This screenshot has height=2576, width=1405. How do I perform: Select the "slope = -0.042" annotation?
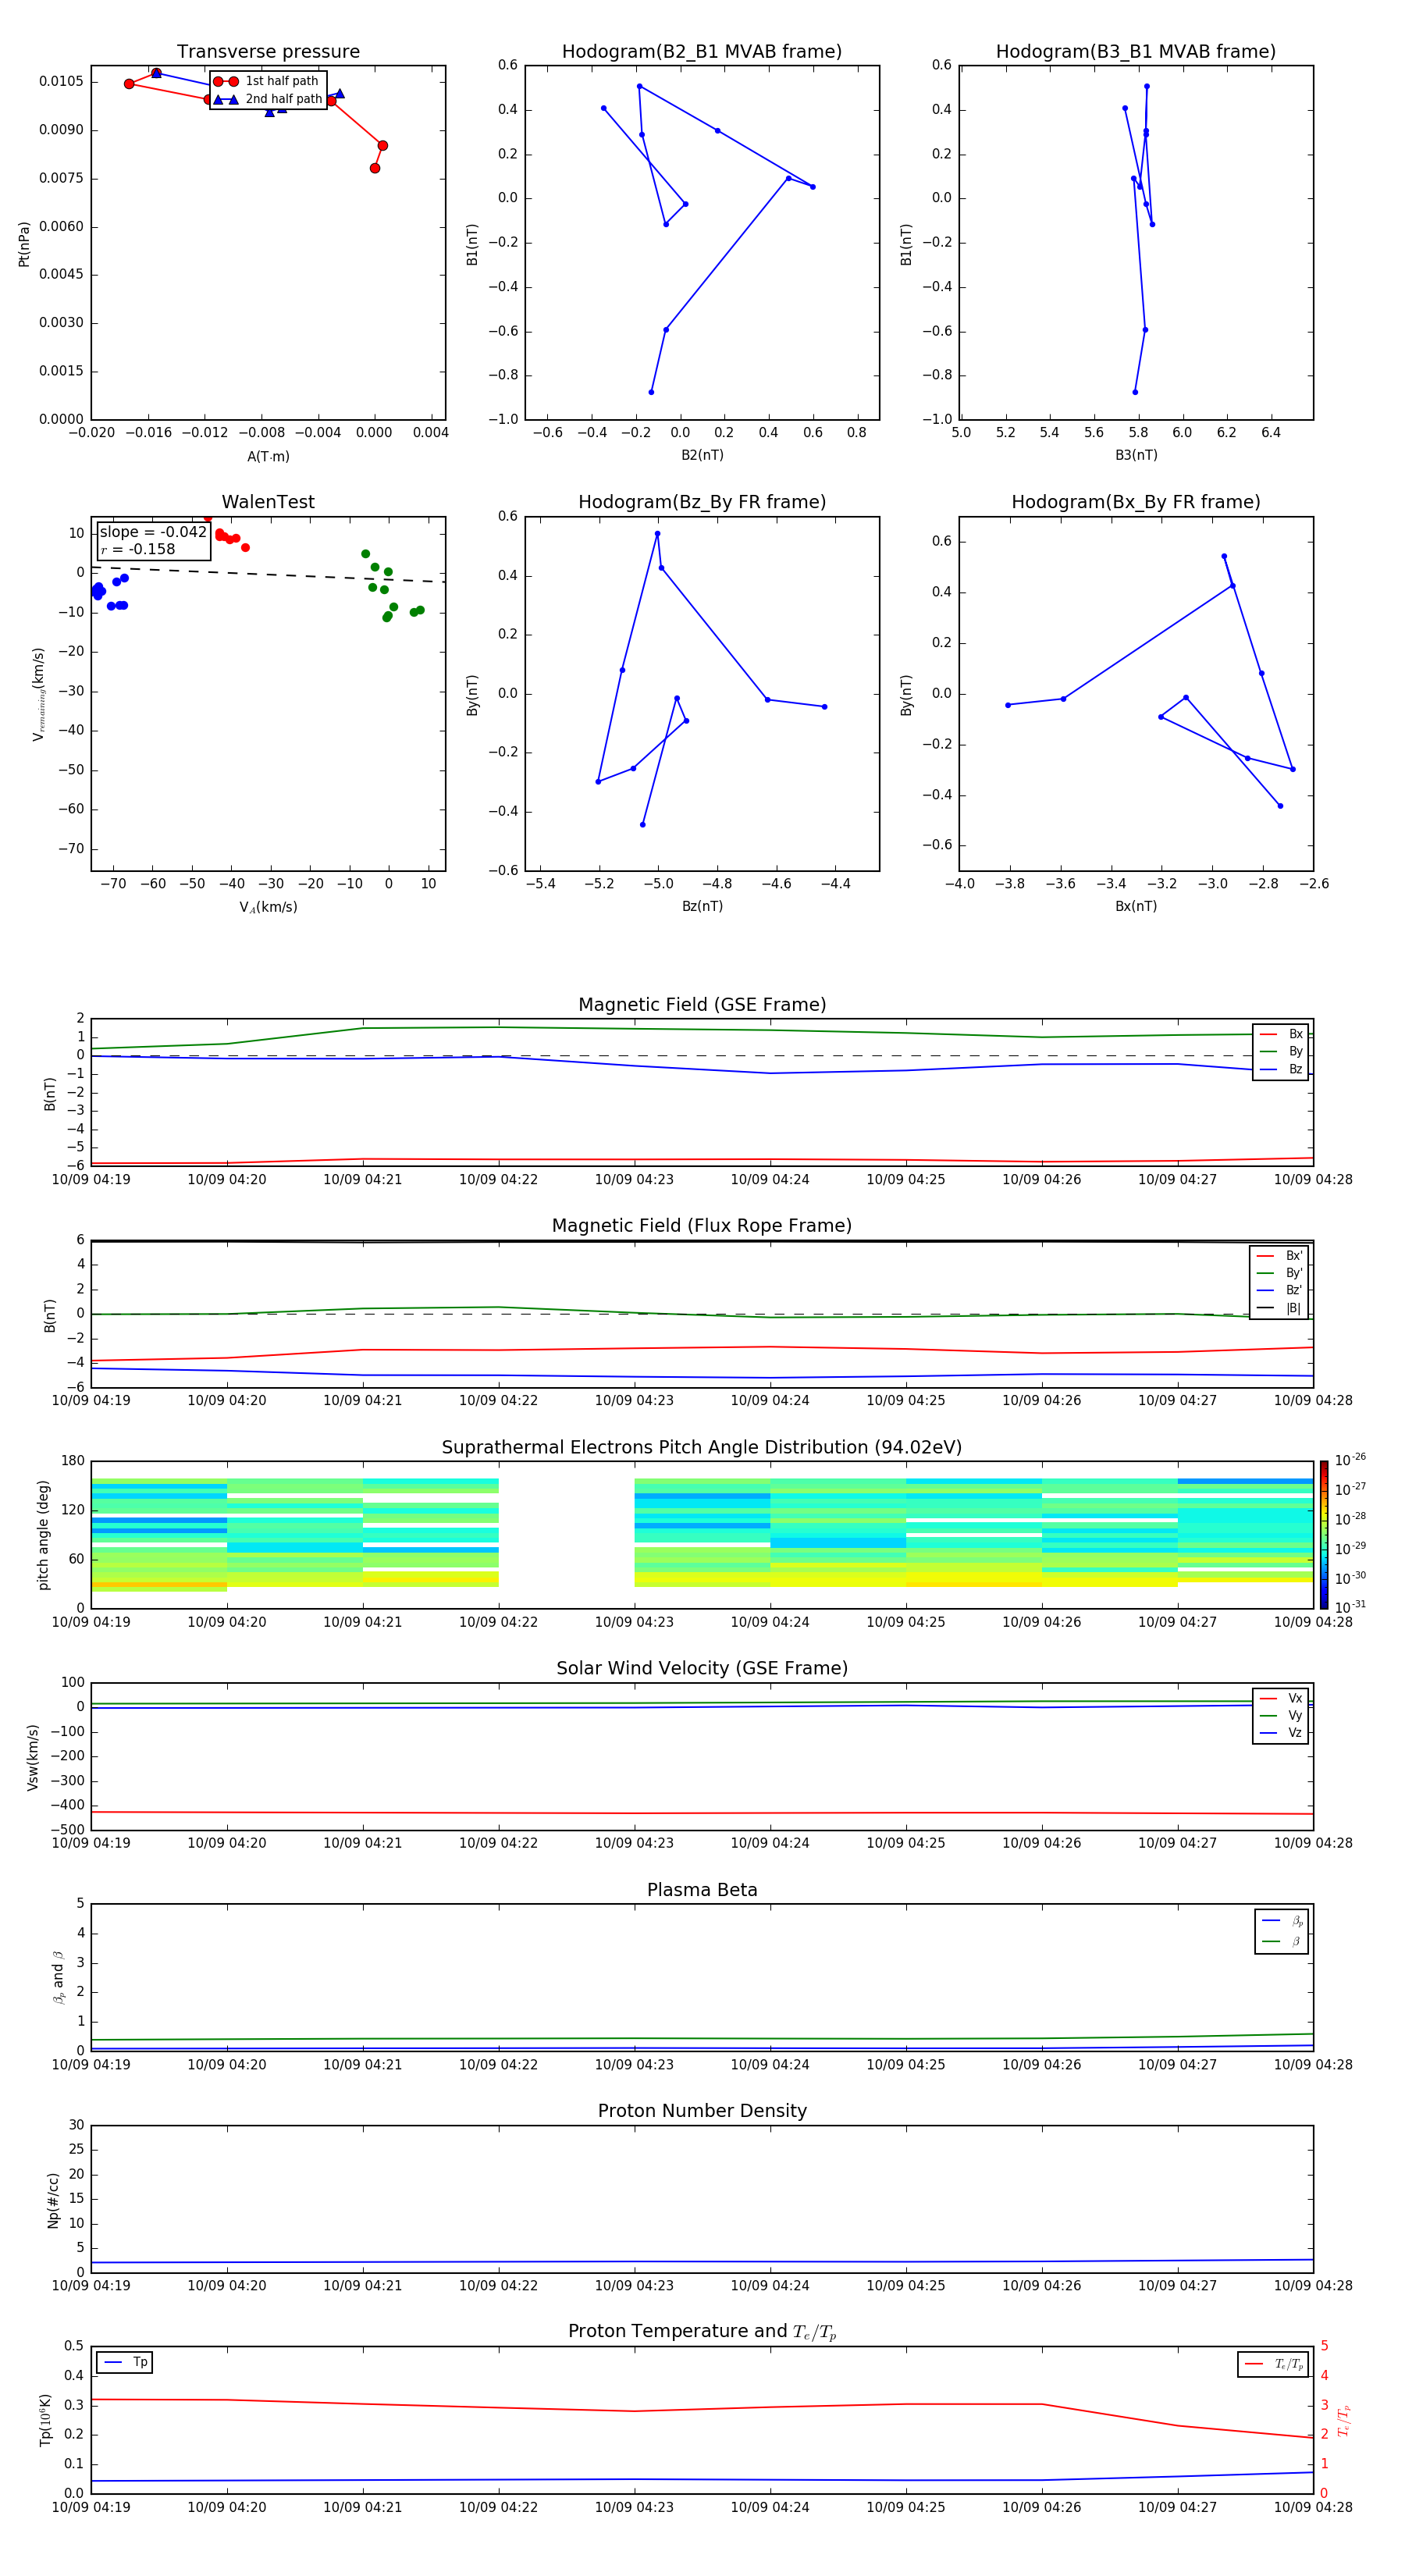pos(153,532)
